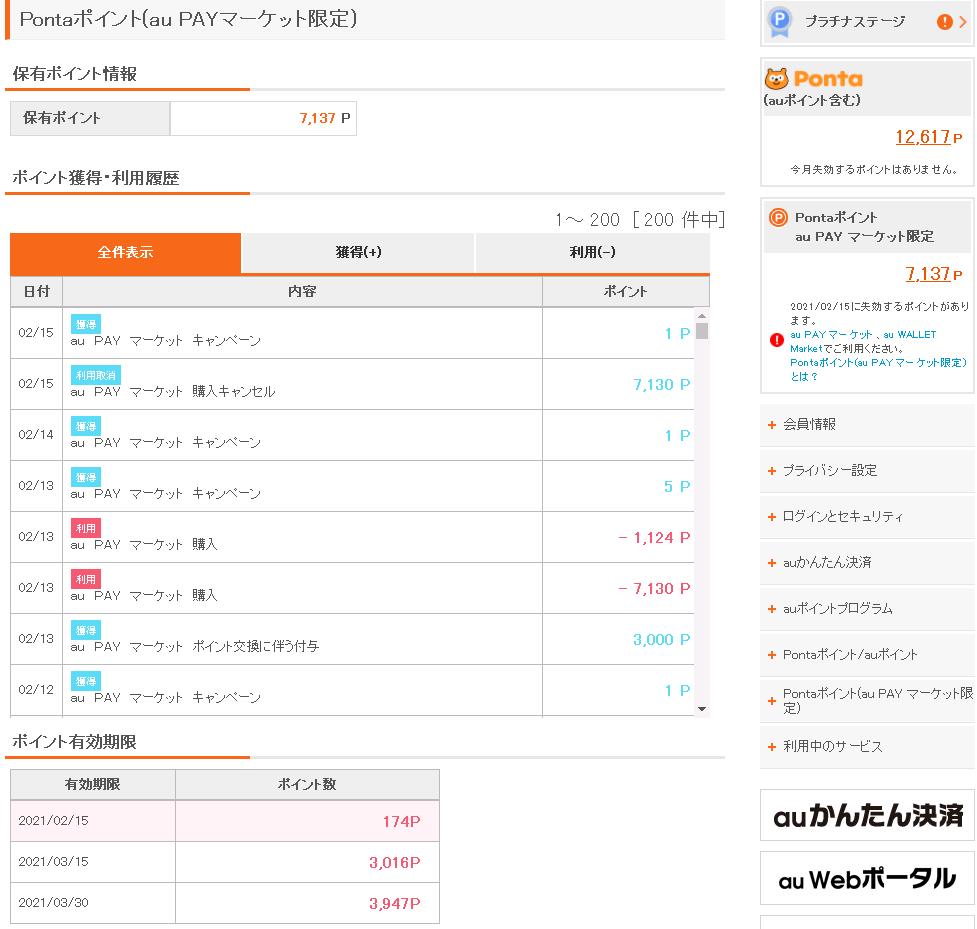Image resolution: width=977 pixels, height=929 pixels.
Task: Click the red warning icon near expiry notice
Action: pyautogui.click(x=776, y=340)
